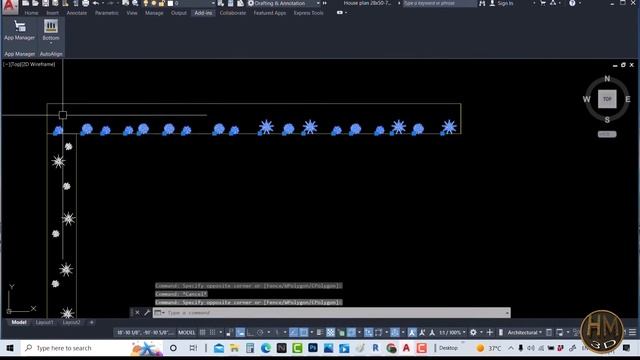This screenshot has width=640, height=360.
Task: Click the AutoAlign panel title
Action: (x=51, y=54)
